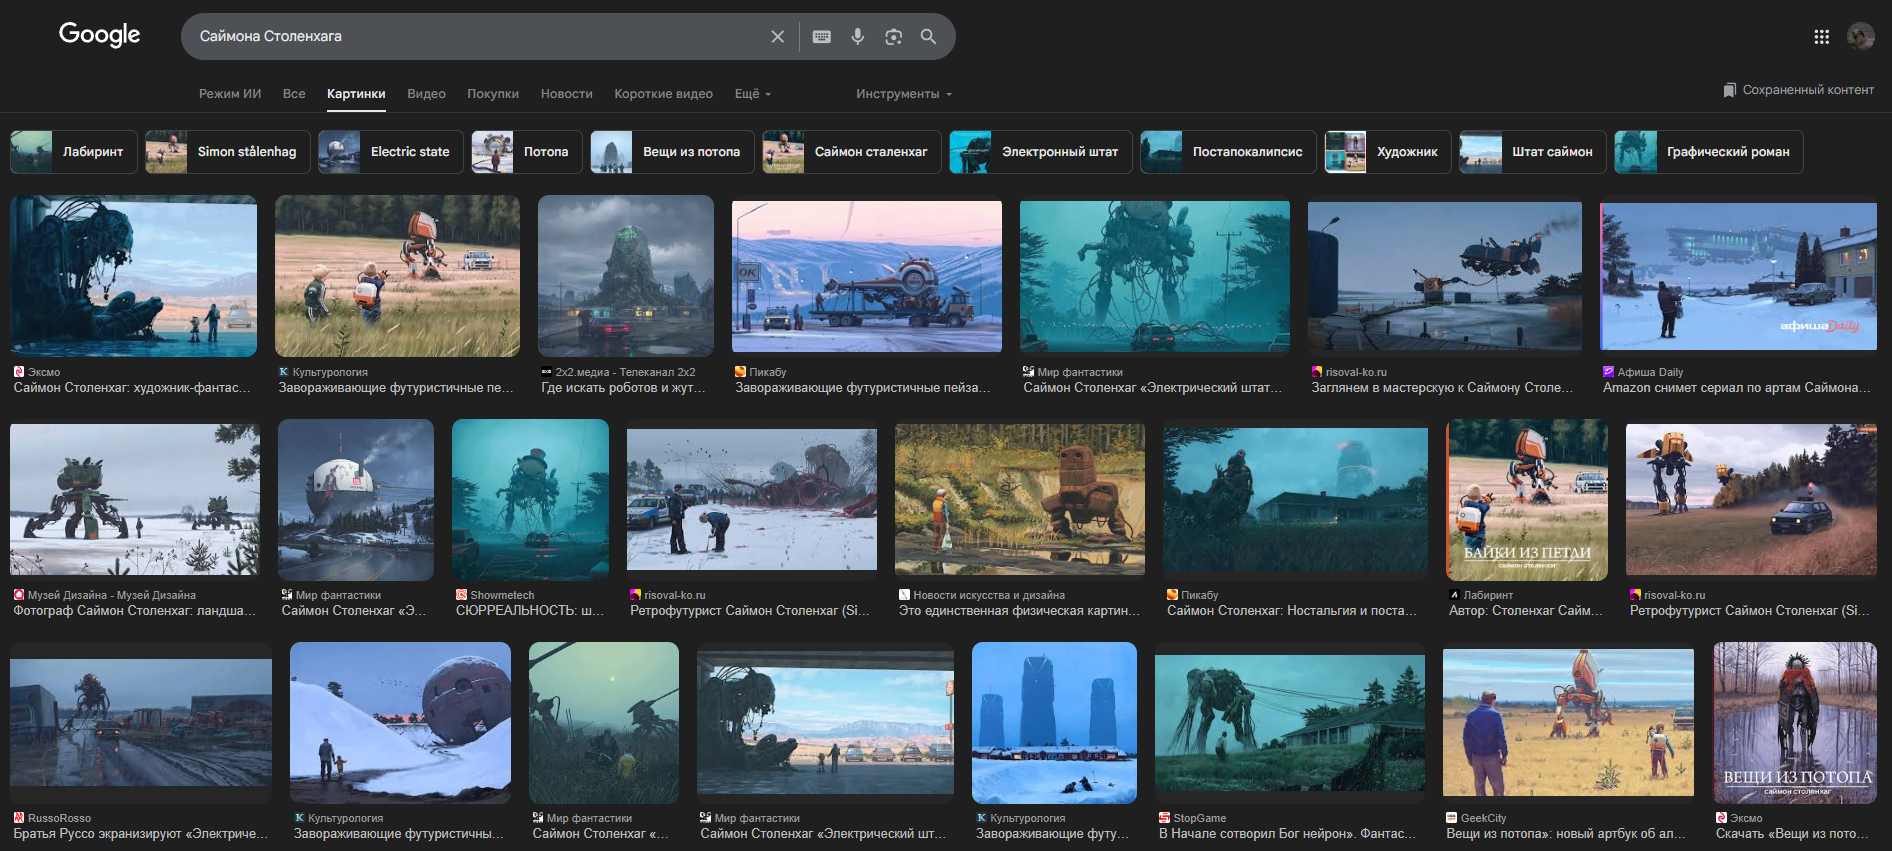Expand the Ещё dropdown menu
This screenshot has width=1892, height=851.
click(752, 94)
